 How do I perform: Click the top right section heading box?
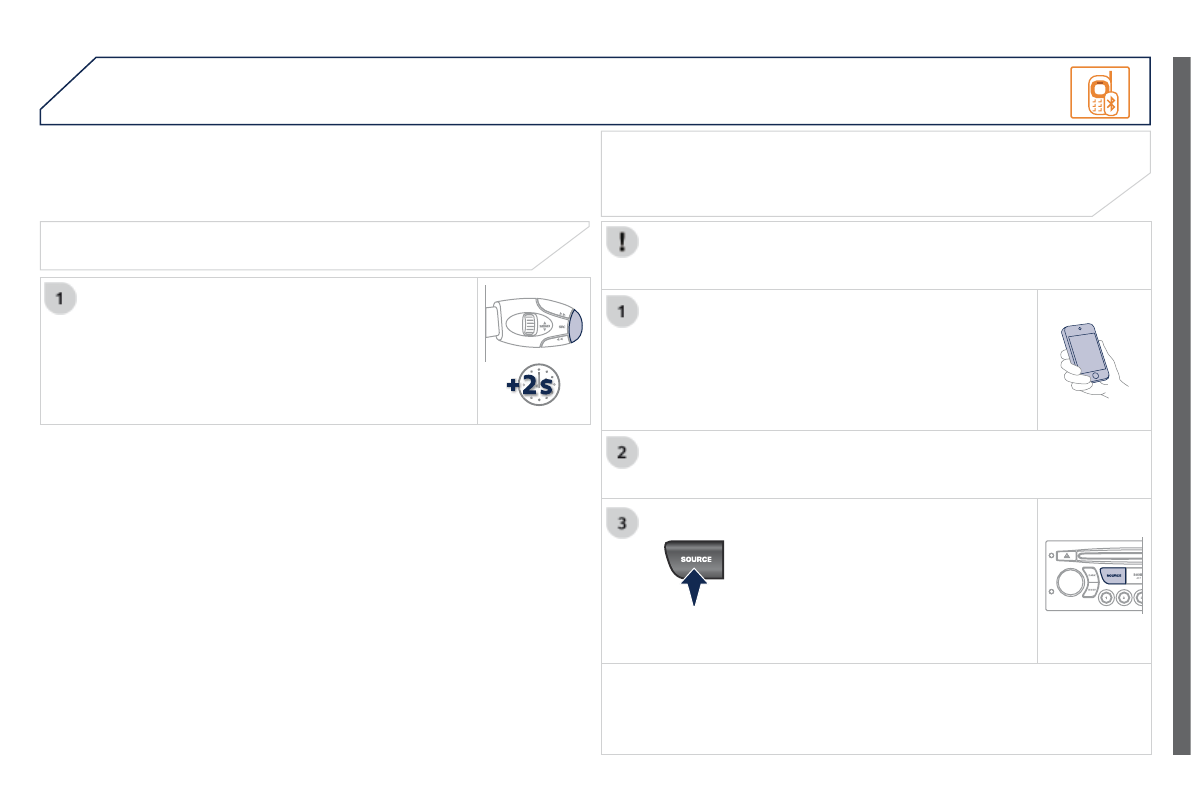876,174
